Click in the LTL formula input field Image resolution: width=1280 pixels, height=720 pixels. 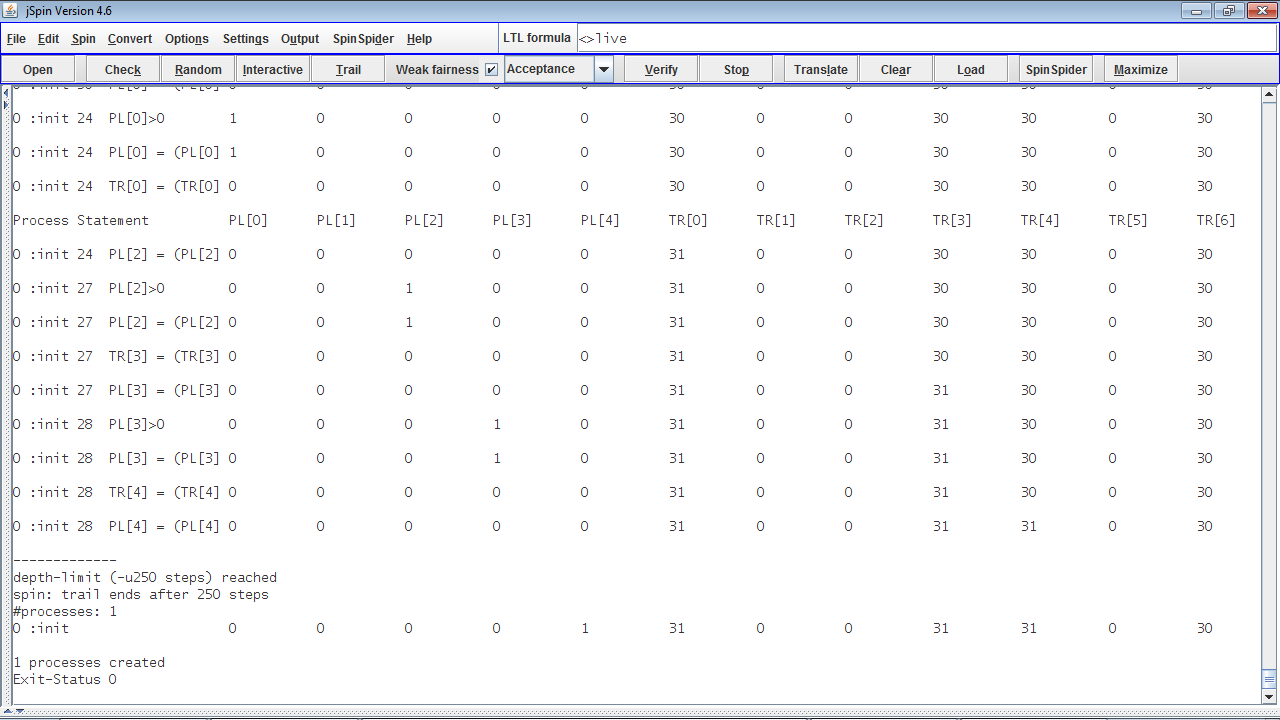[925, 39]
